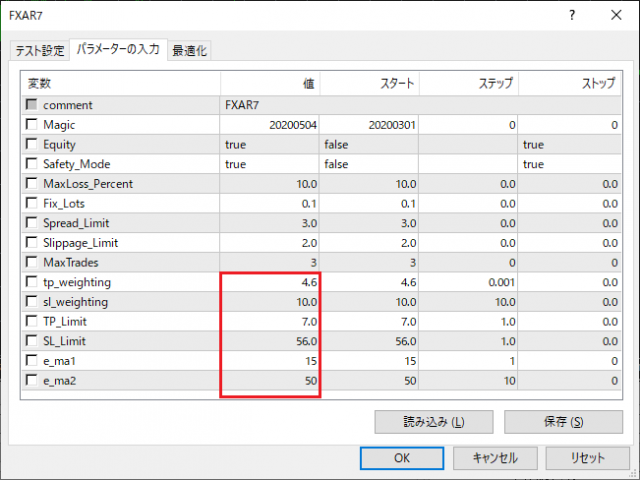Select the Spread_Limit value 3.0
This screenshot has height=480, width=640.
pos(269,223)
